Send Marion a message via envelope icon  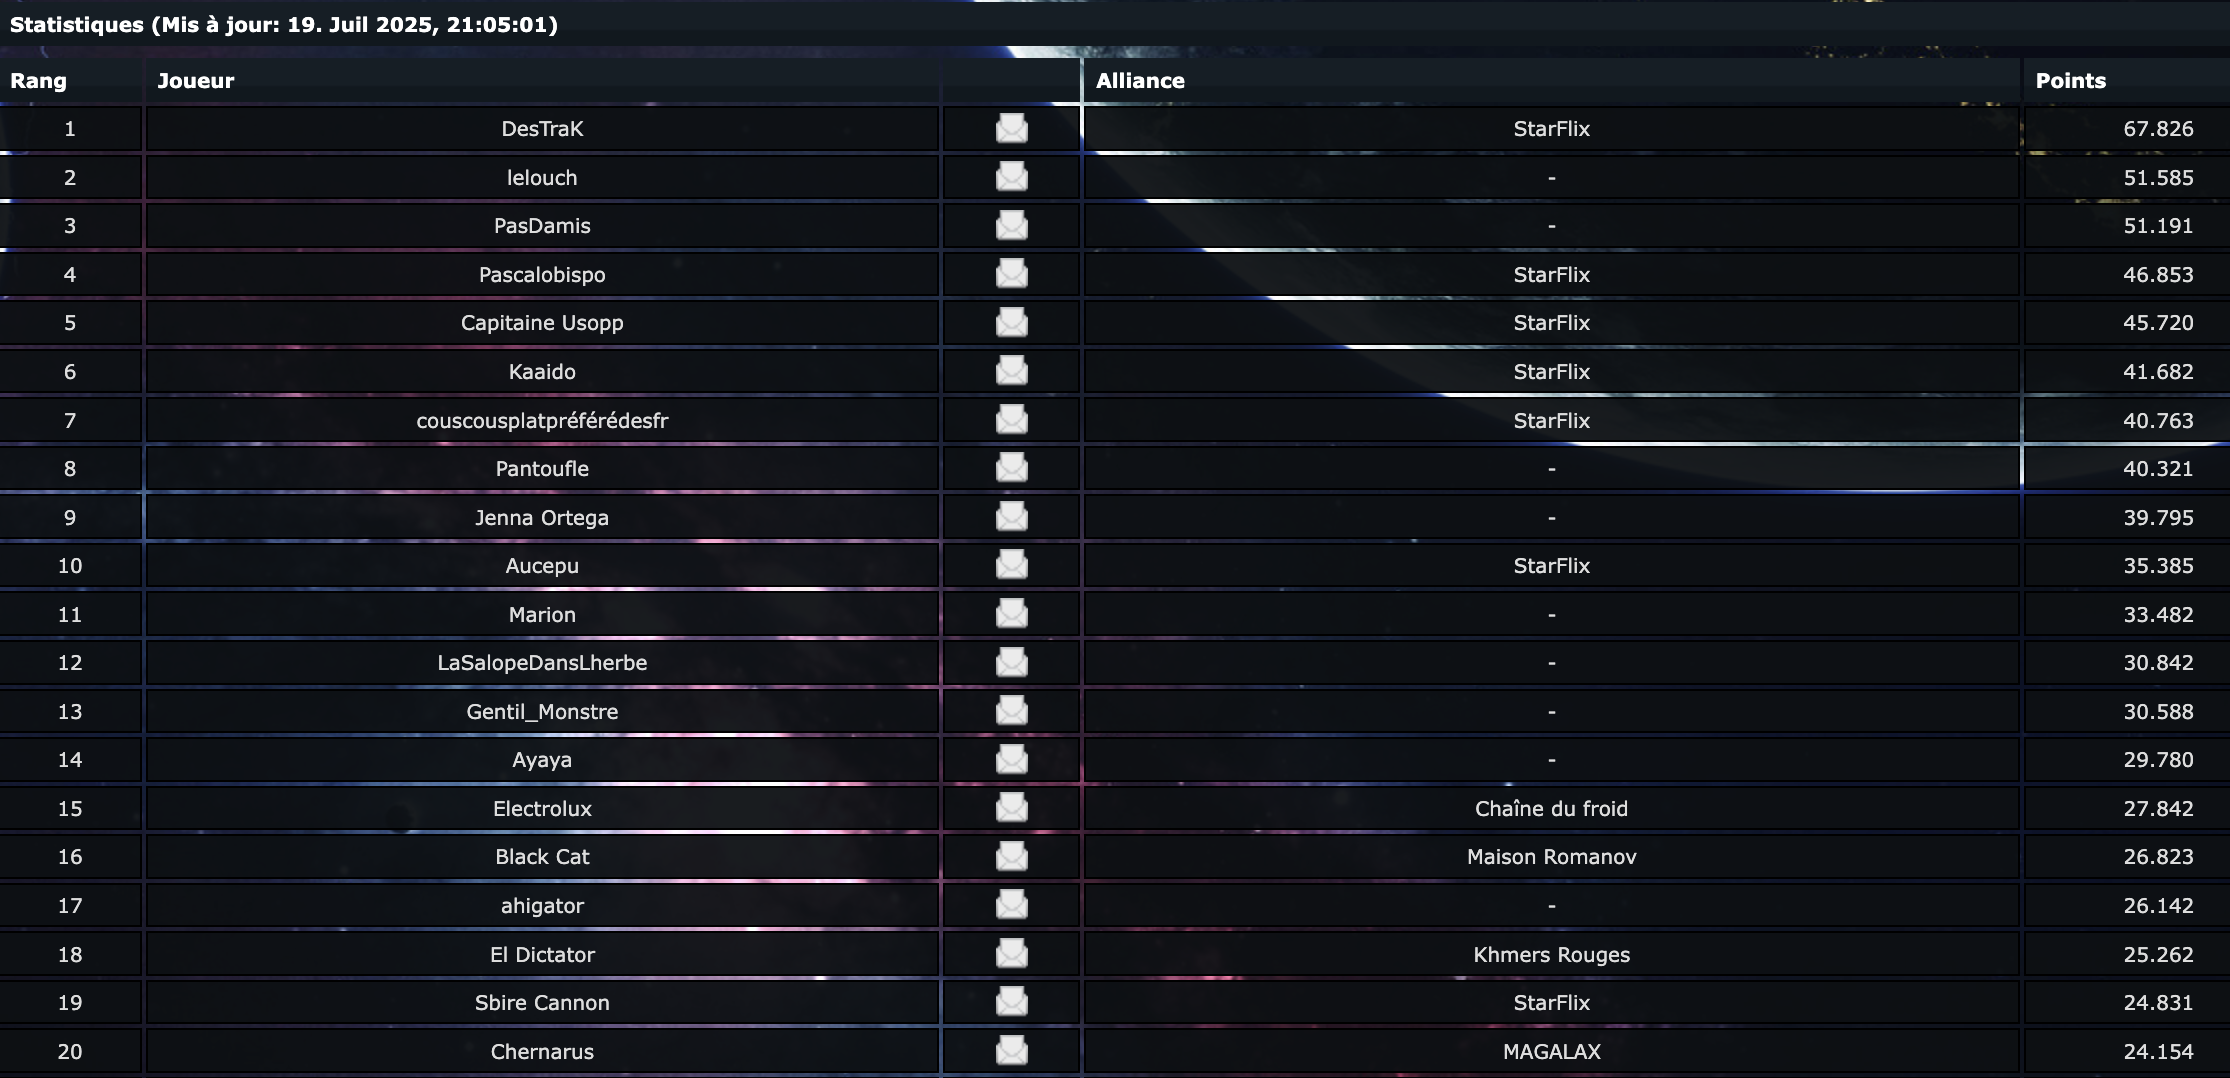click(1011, 614)
